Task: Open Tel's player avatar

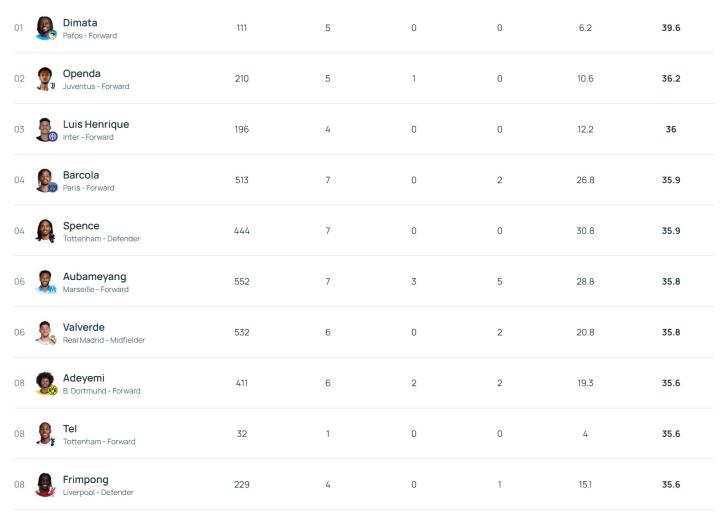Action: tap(45, 434)
